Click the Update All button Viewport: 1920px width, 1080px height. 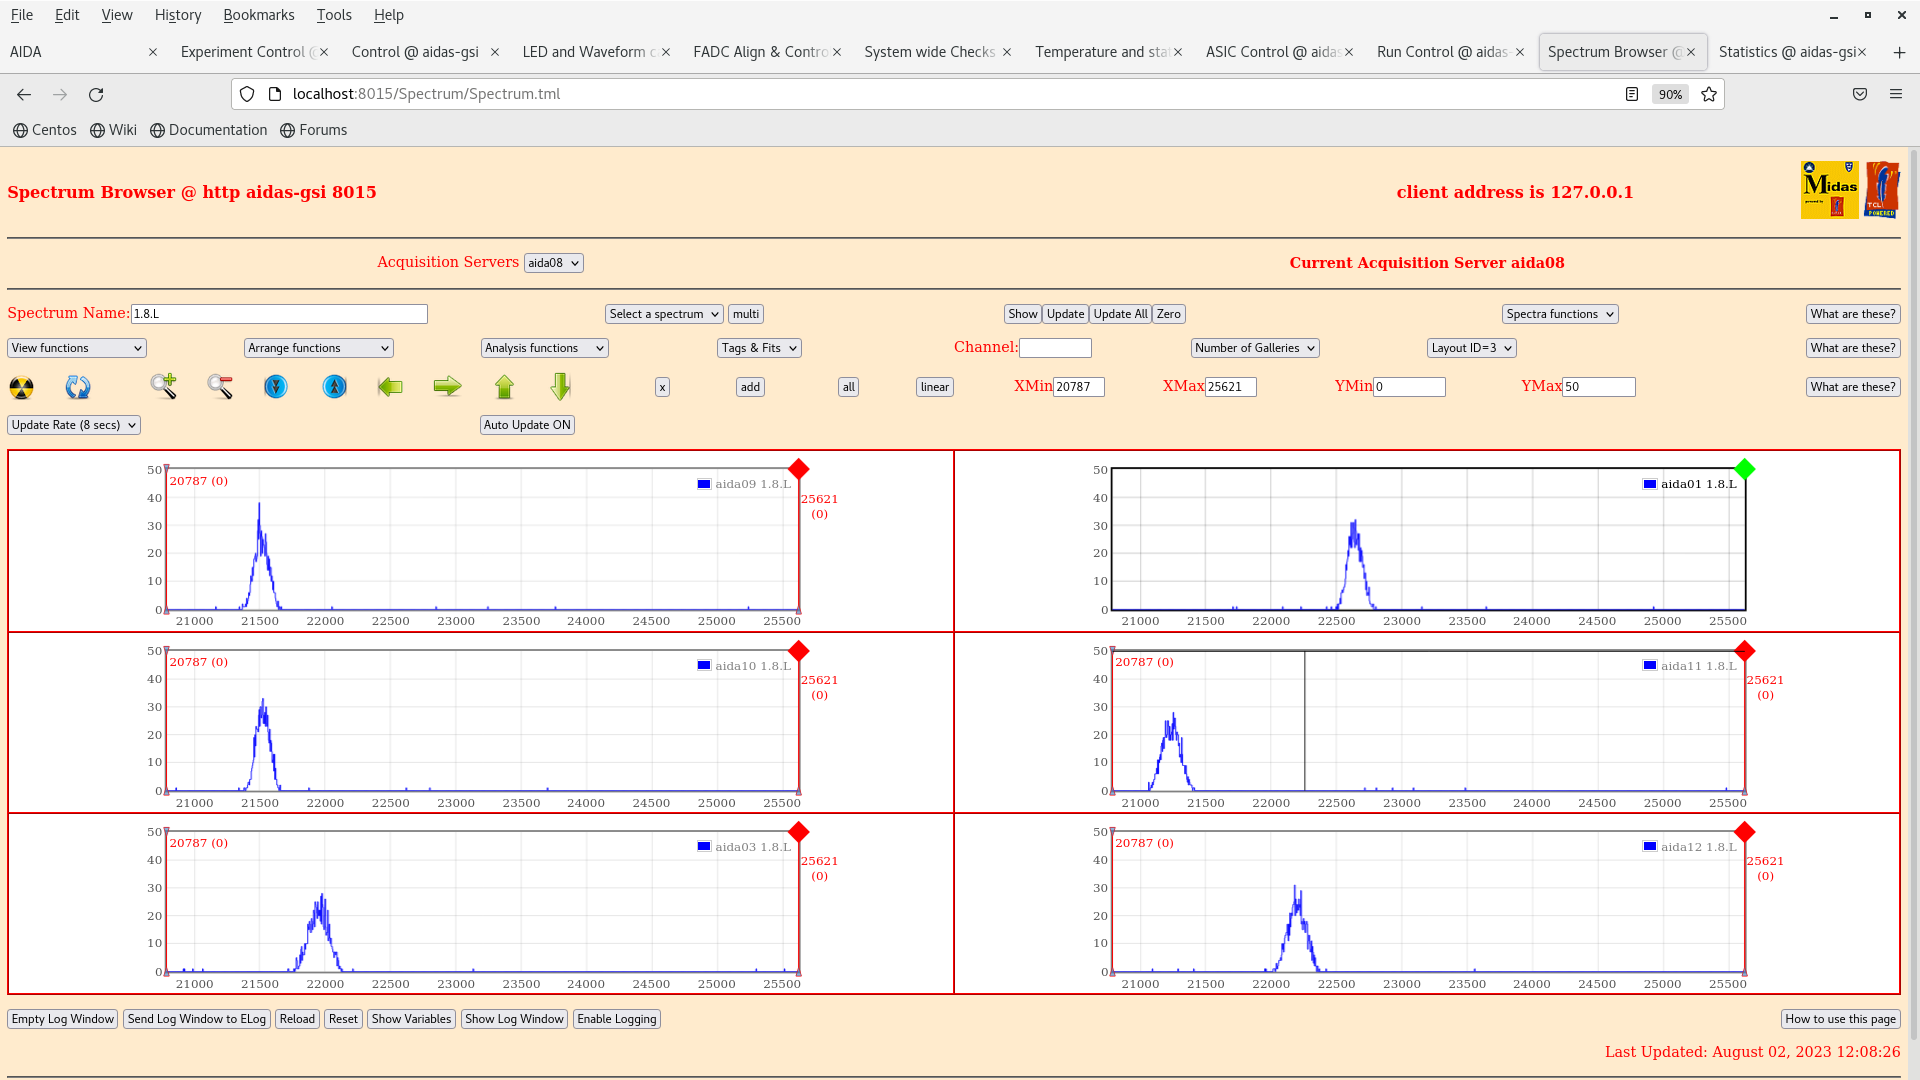point(1120,314)
